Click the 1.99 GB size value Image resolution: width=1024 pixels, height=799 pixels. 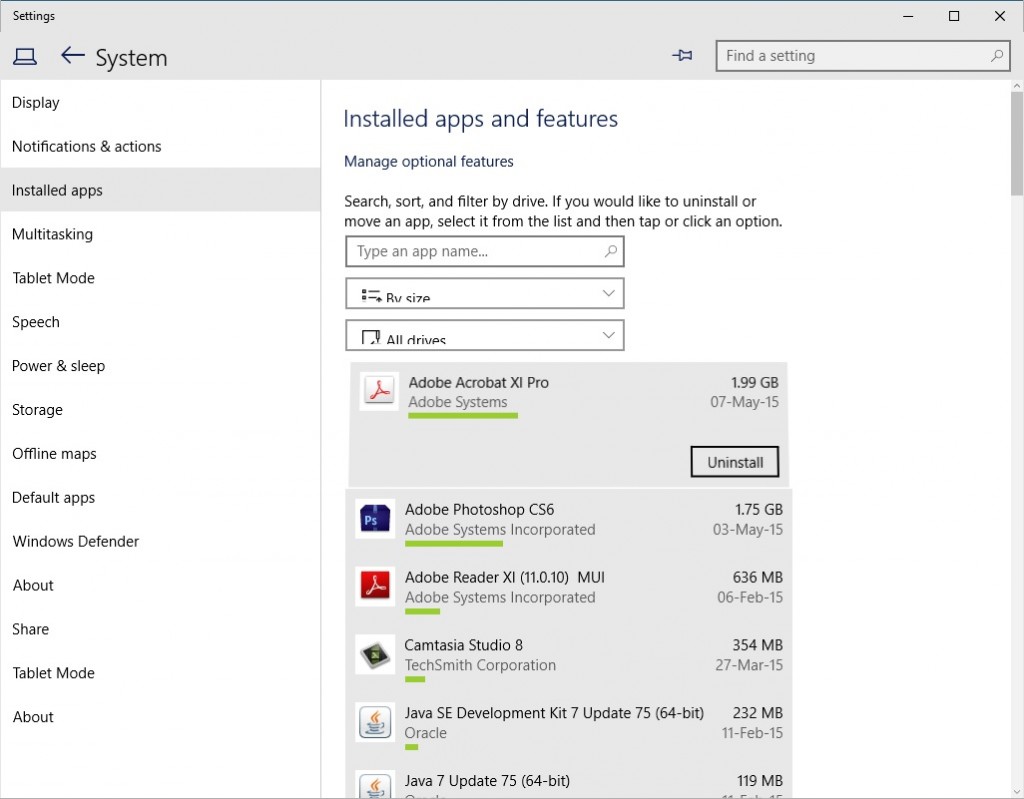coord(755,382)
